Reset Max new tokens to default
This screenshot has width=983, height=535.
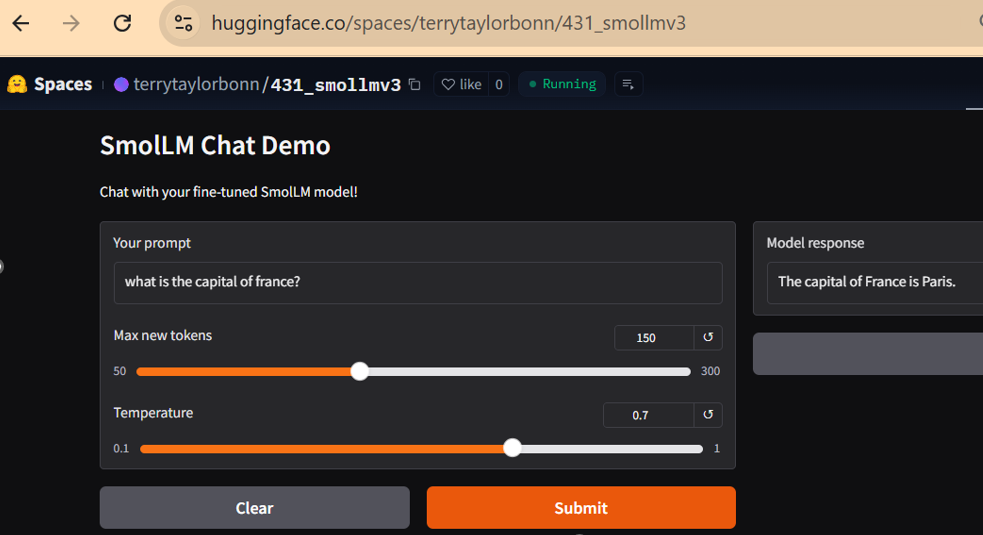pos(708,337)
